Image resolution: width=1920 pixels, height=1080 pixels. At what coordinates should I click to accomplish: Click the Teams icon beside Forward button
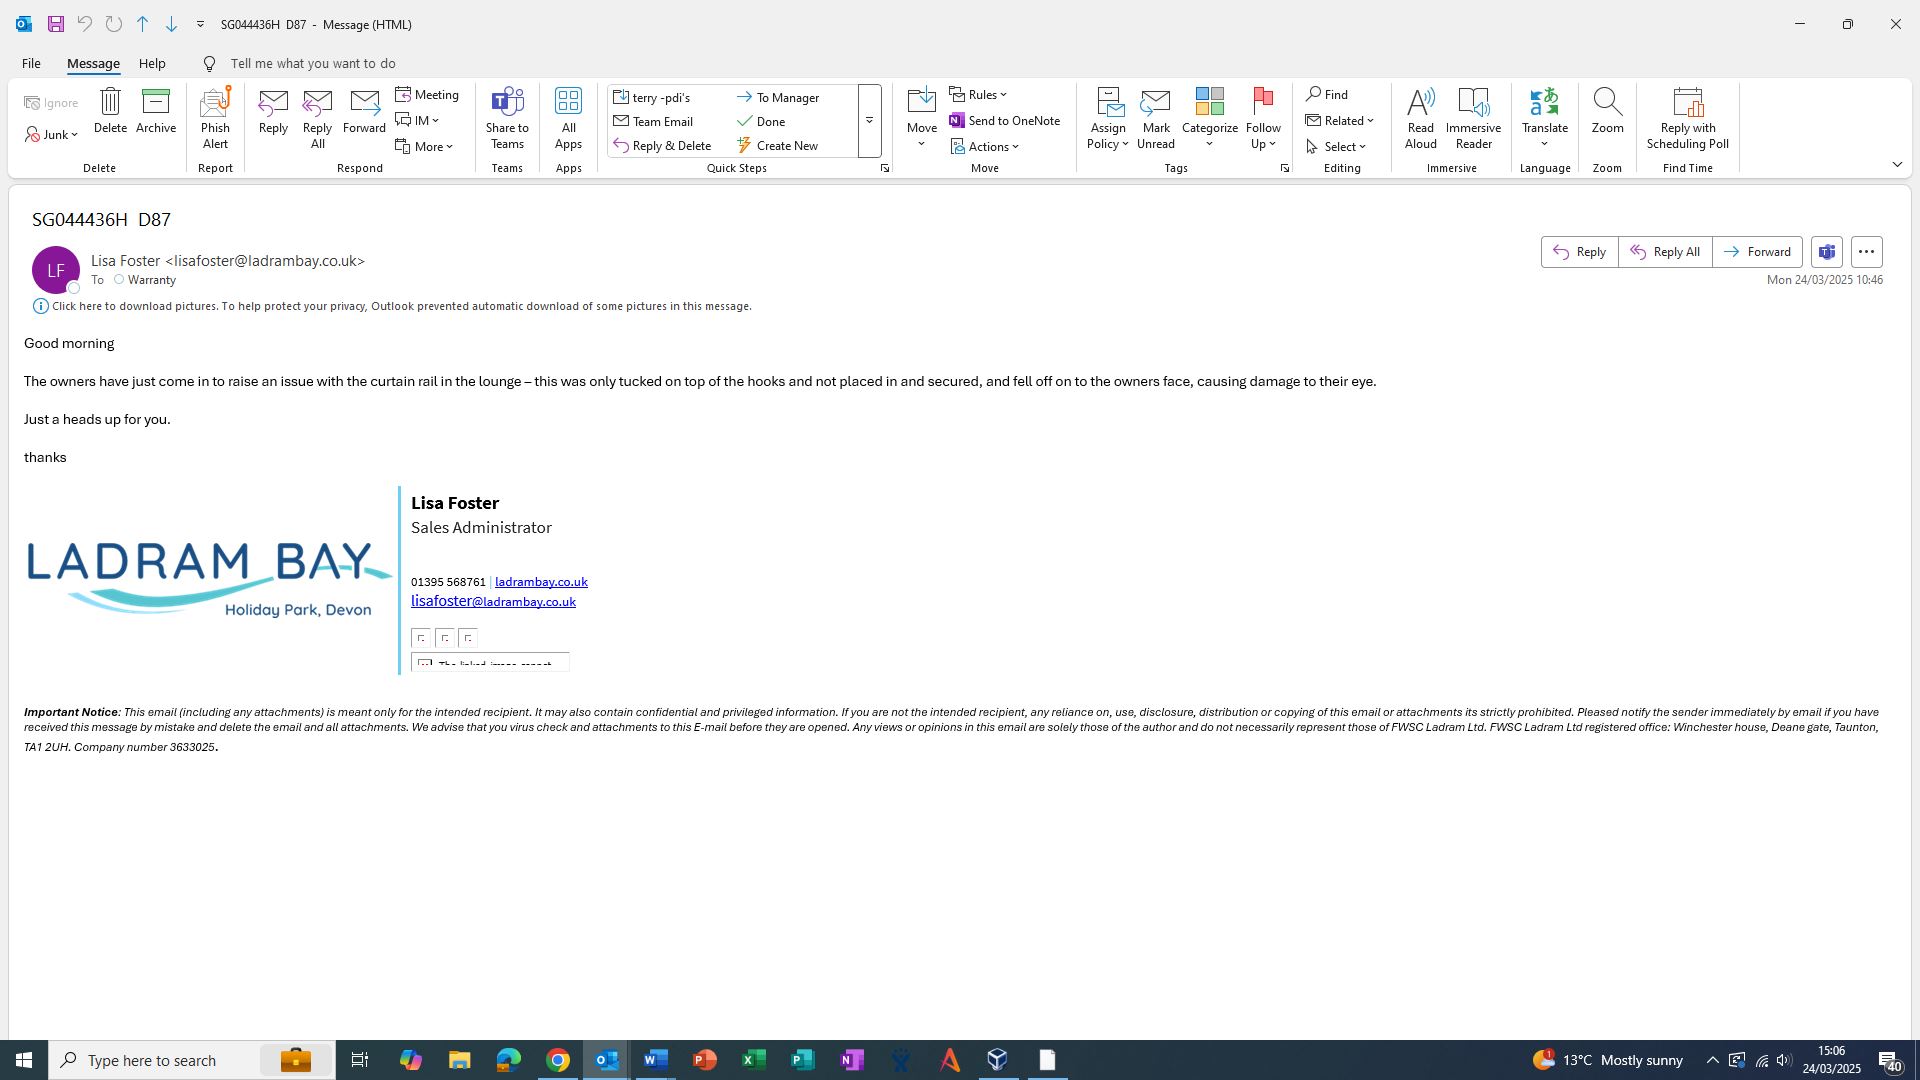click(1827, 252)
